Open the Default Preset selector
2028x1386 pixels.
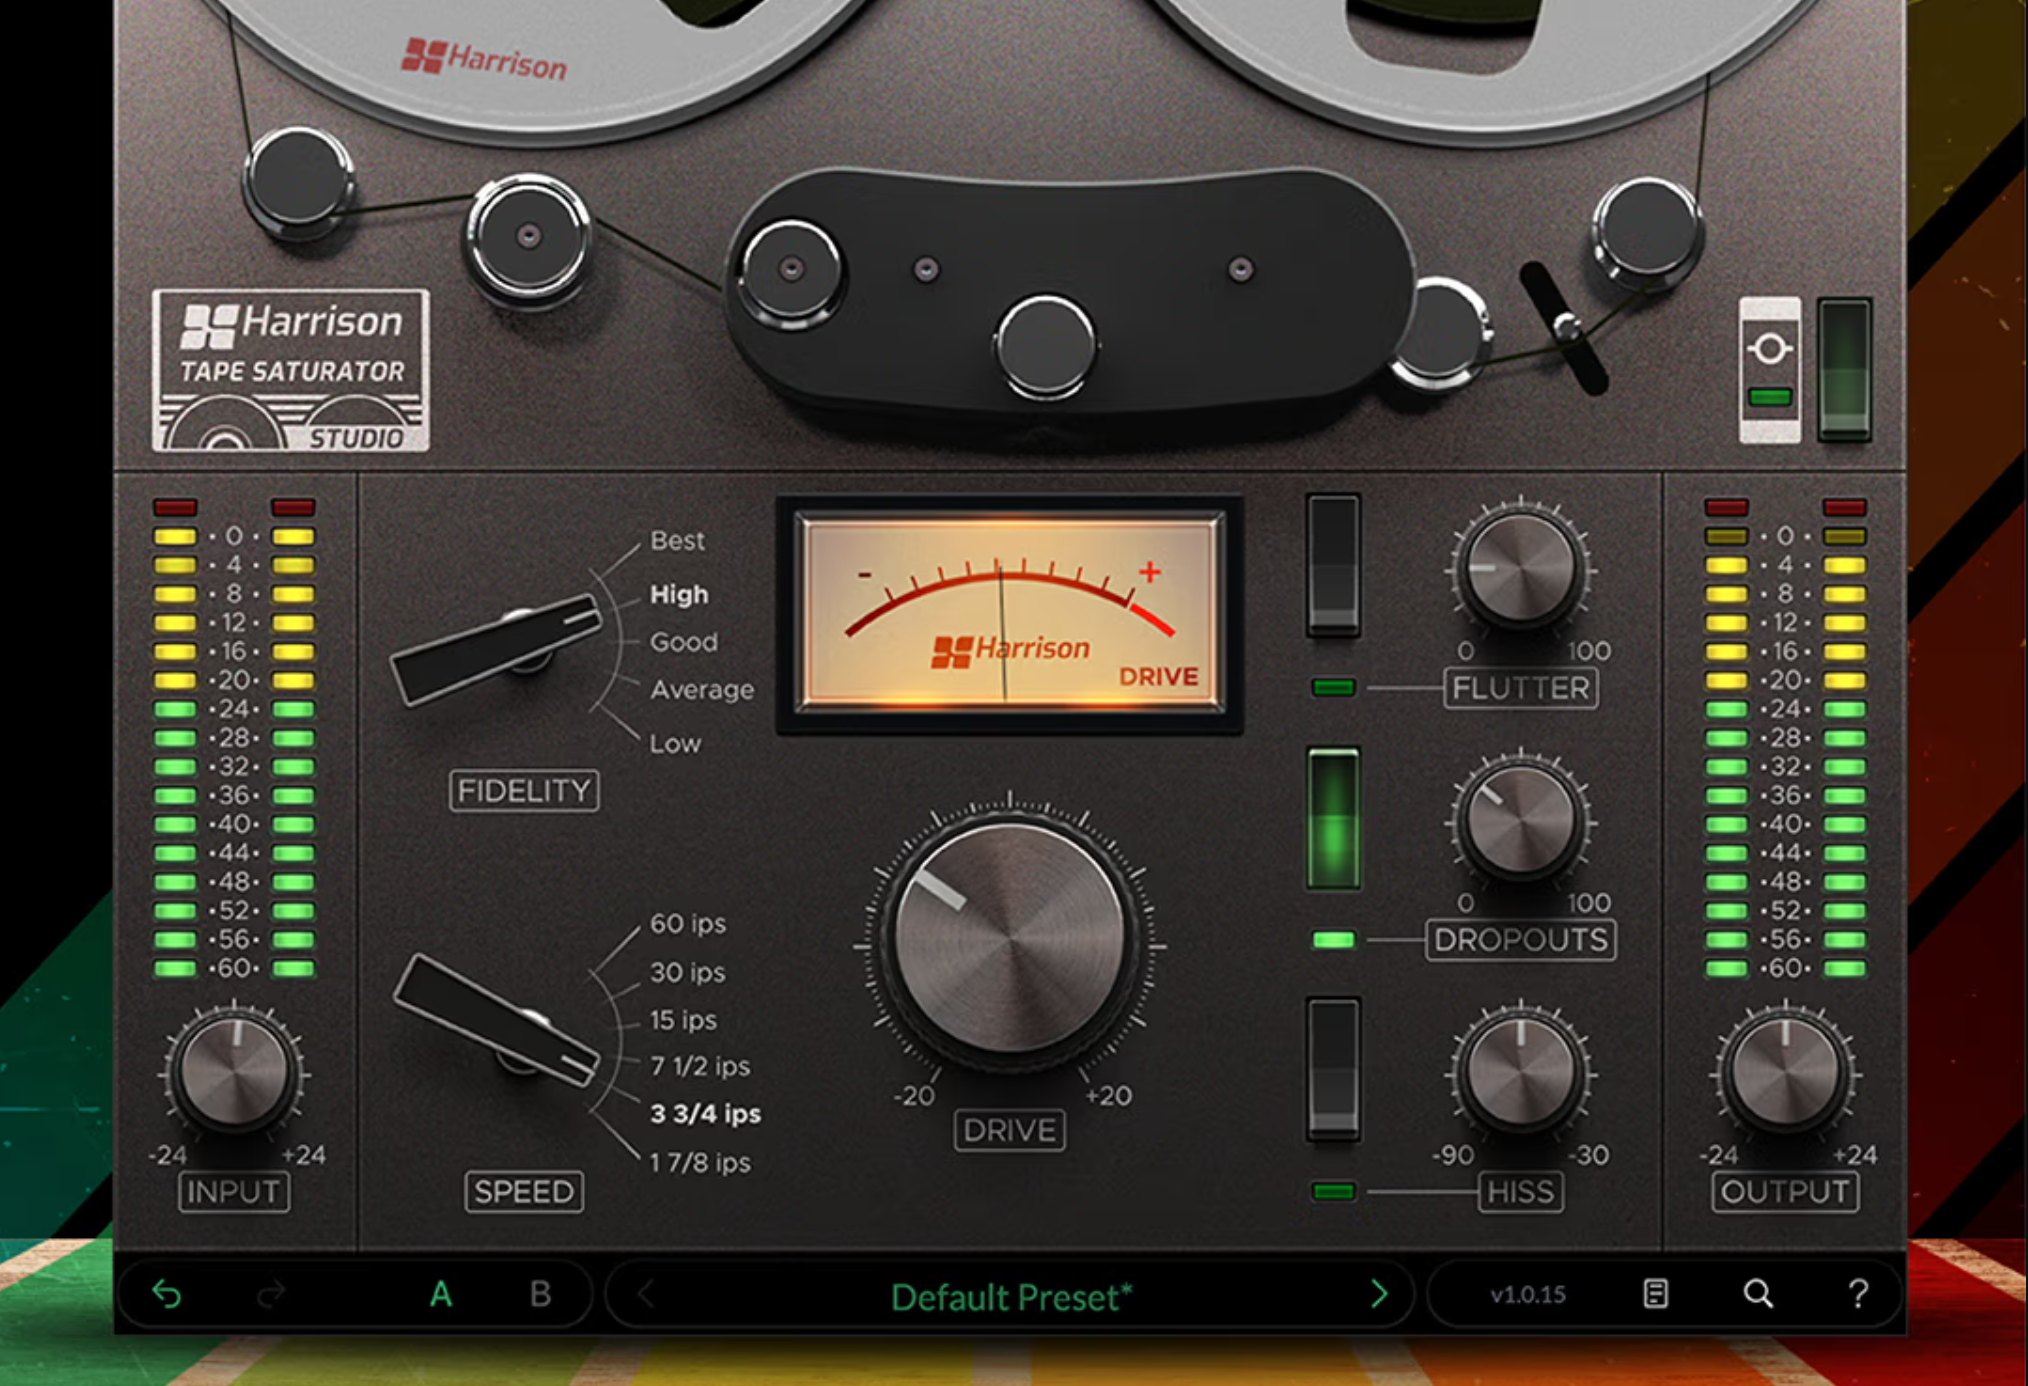pos(1010,1295)
